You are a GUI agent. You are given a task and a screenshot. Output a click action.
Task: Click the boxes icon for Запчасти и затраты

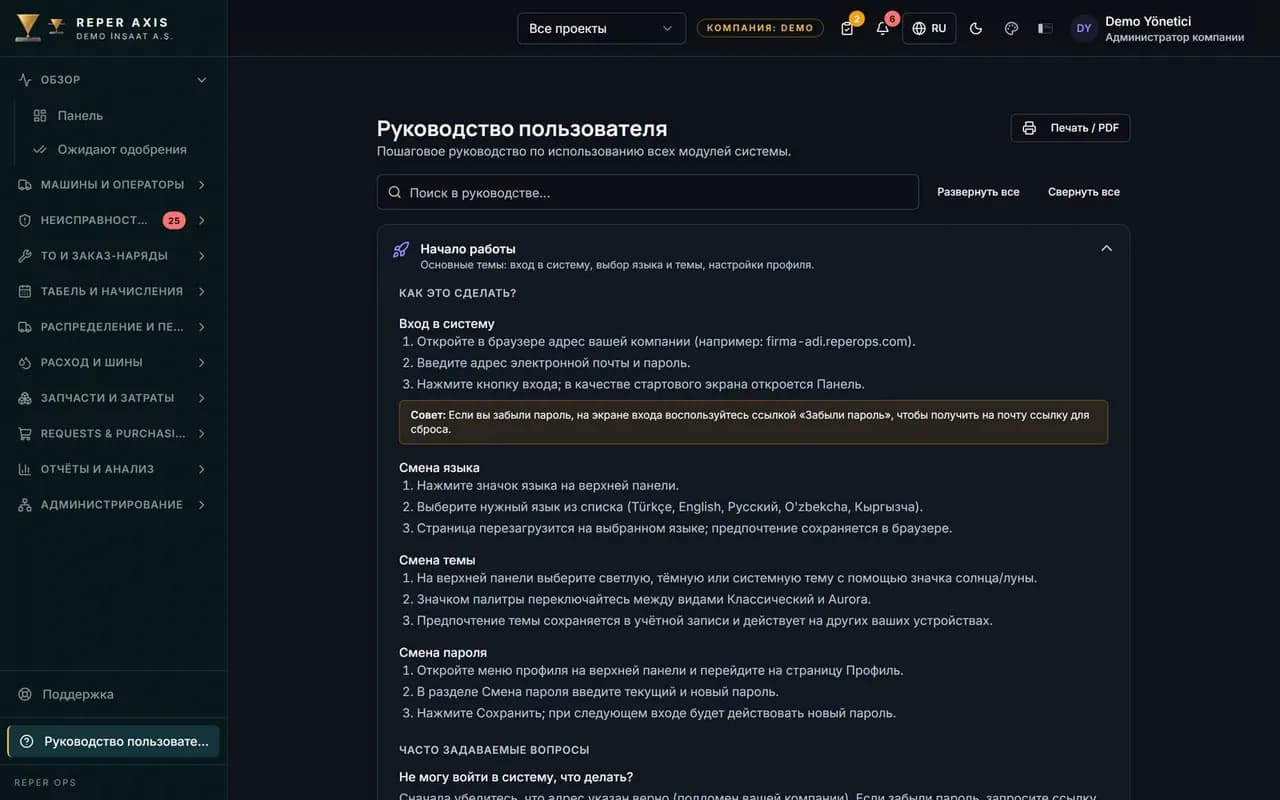(25, 398)
